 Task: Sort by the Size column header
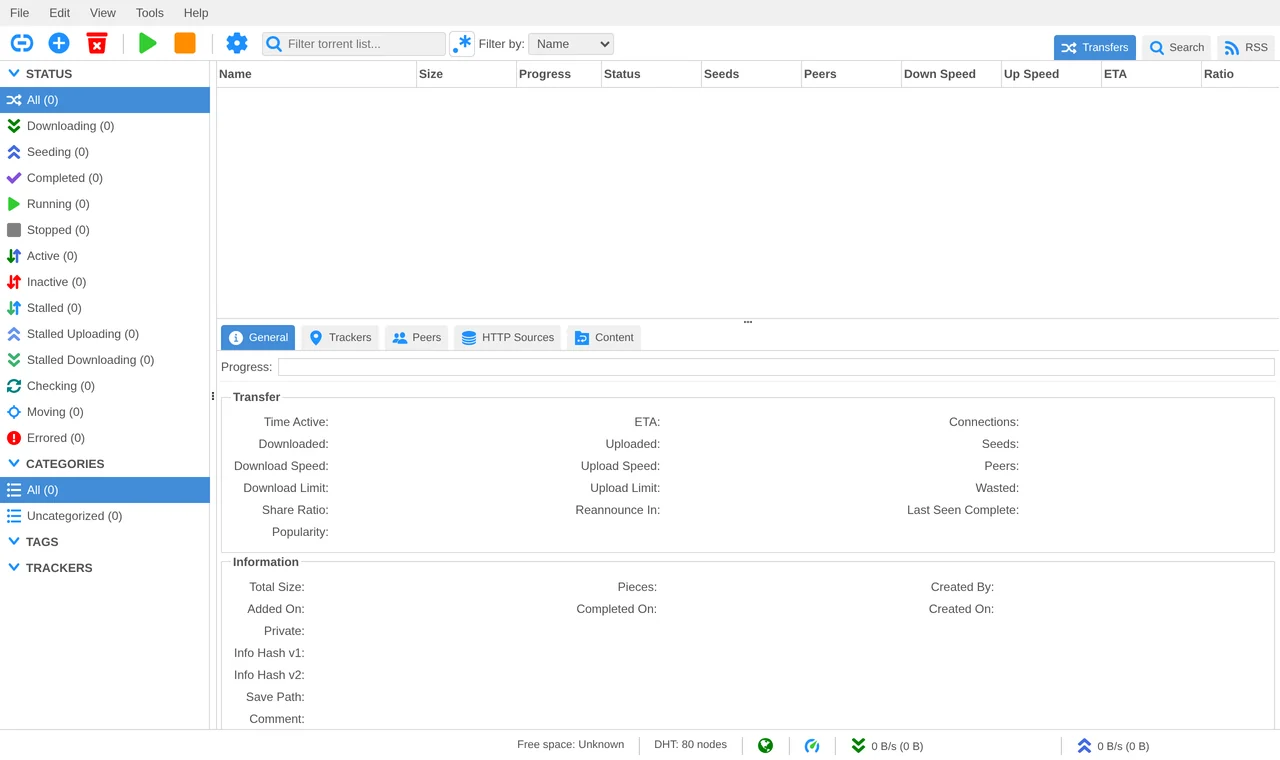(x=466, y=74)
